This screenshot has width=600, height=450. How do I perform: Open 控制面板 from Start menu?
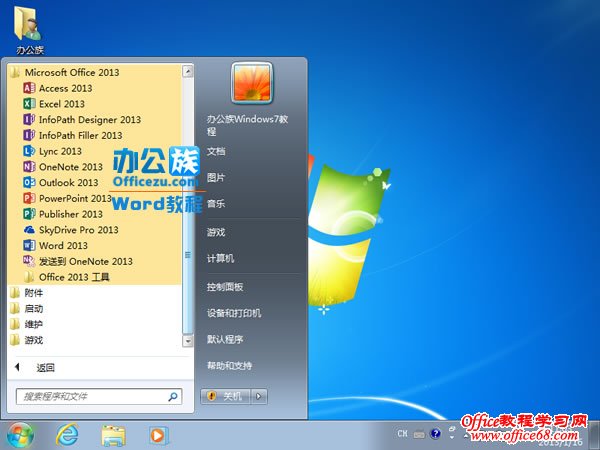[x=225, y=287]
